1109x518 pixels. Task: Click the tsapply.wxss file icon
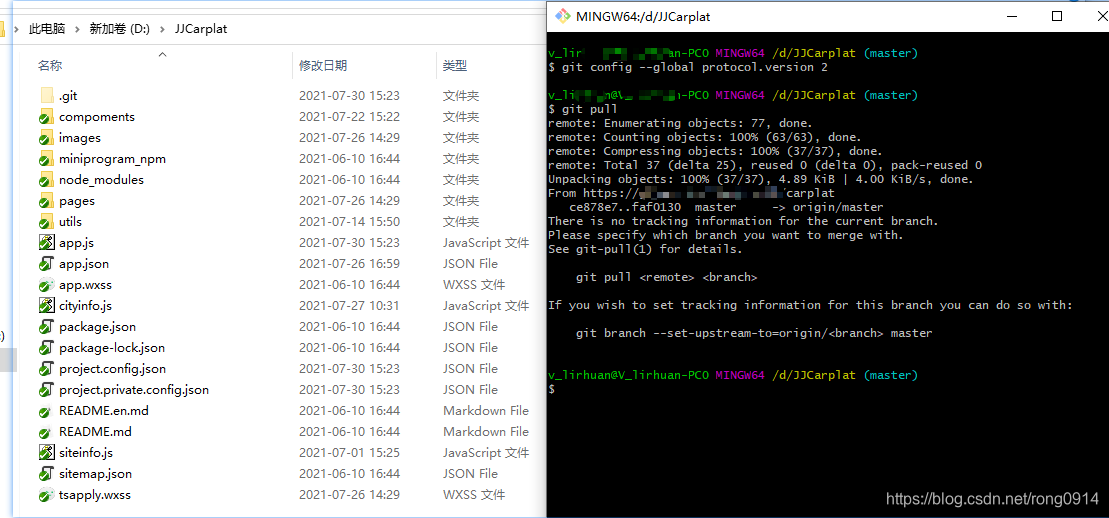47,495
